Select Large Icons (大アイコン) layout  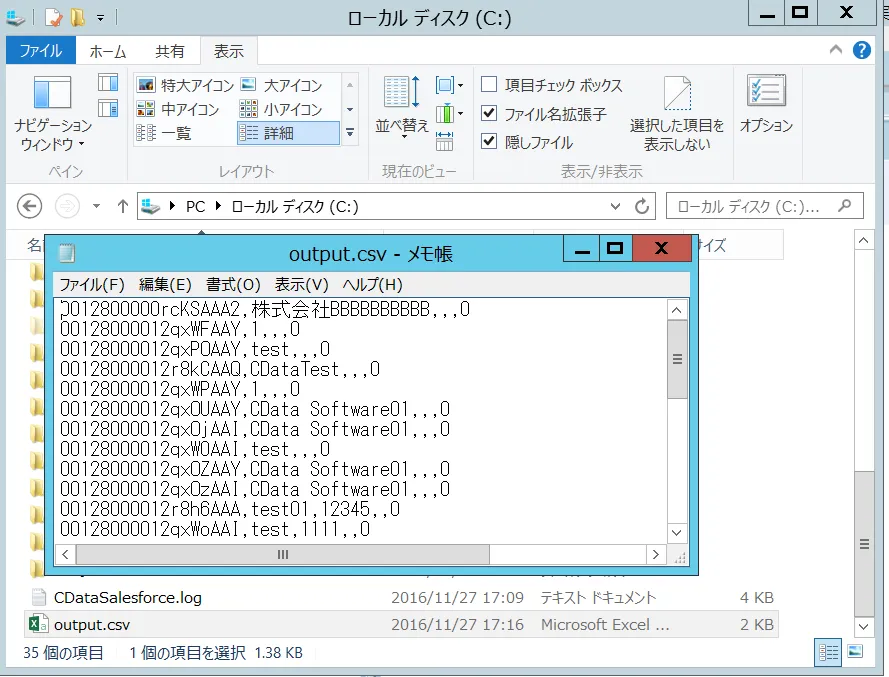click(x=282, y=85)
